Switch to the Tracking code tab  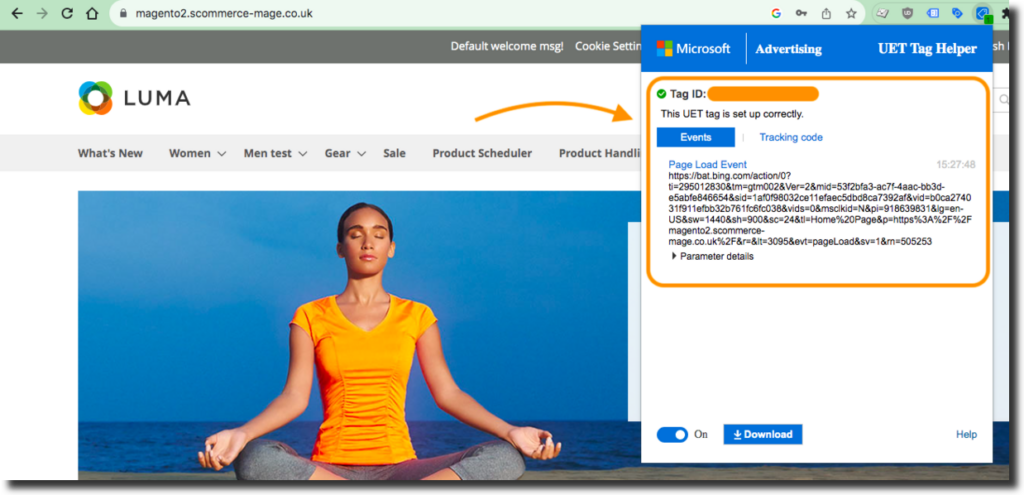[x=790, y=137]
